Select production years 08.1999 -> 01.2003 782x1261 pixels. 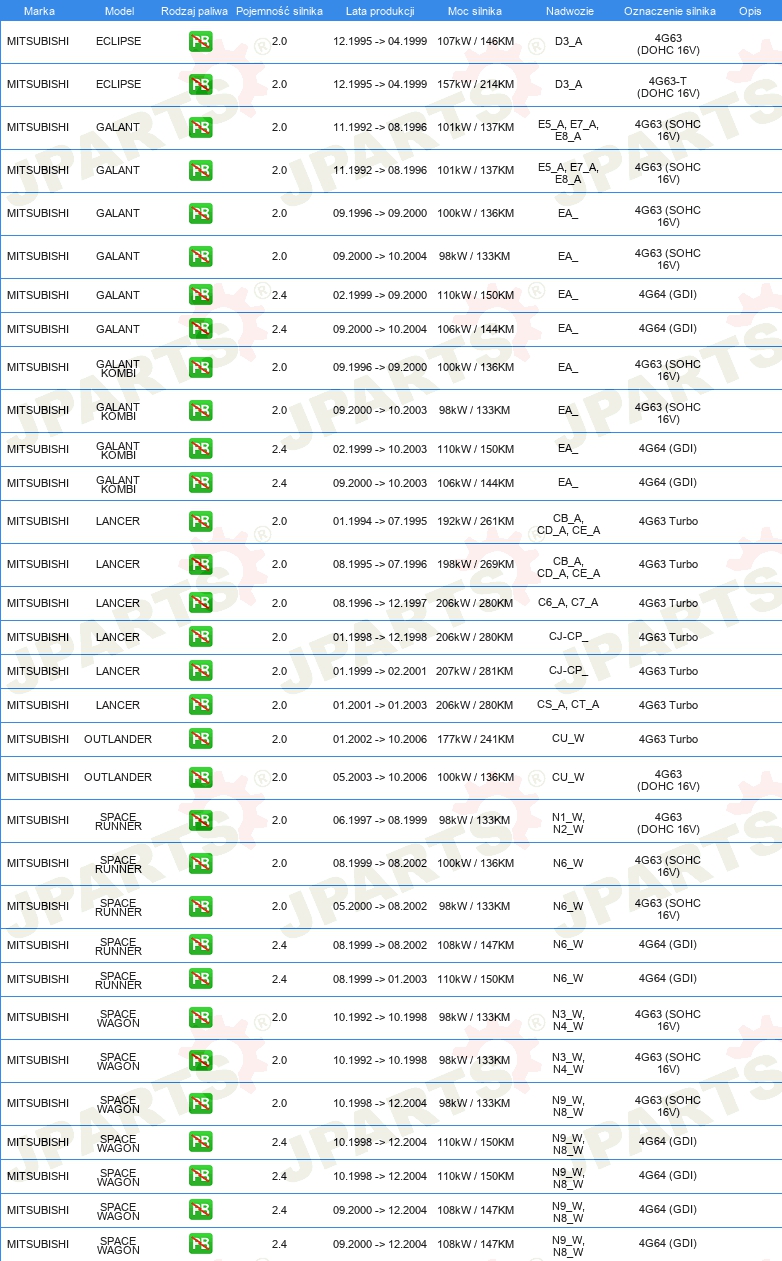point(380,979)
